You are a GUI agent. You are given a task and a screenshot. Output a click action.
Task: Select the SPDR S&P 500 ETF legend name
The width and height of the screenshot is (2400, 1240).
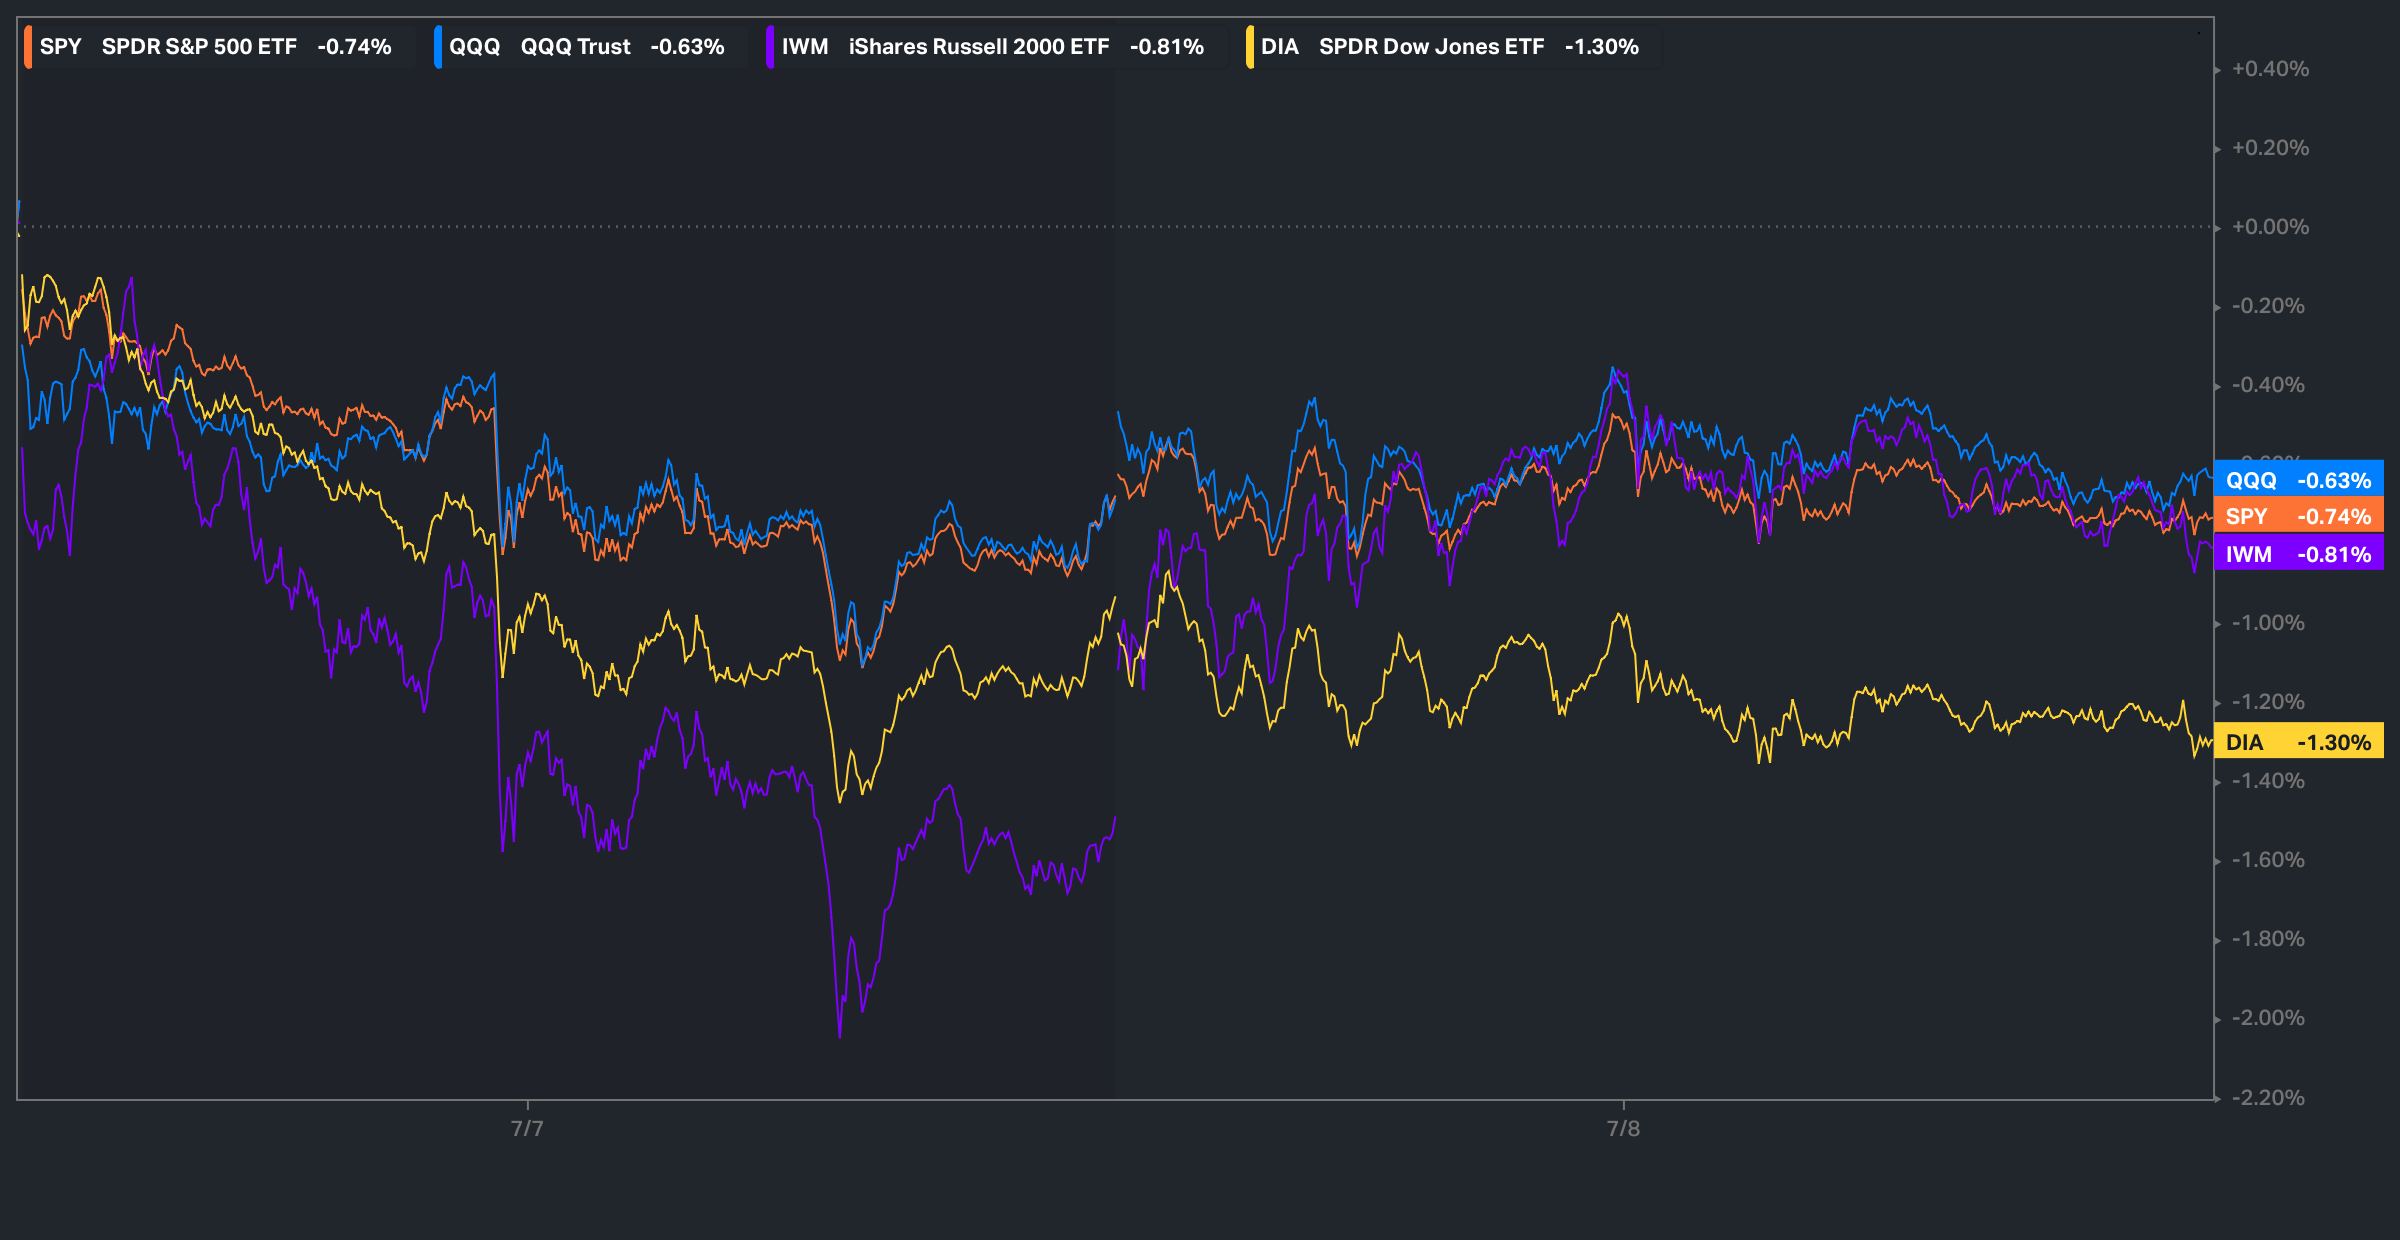[x=199, y=47]
